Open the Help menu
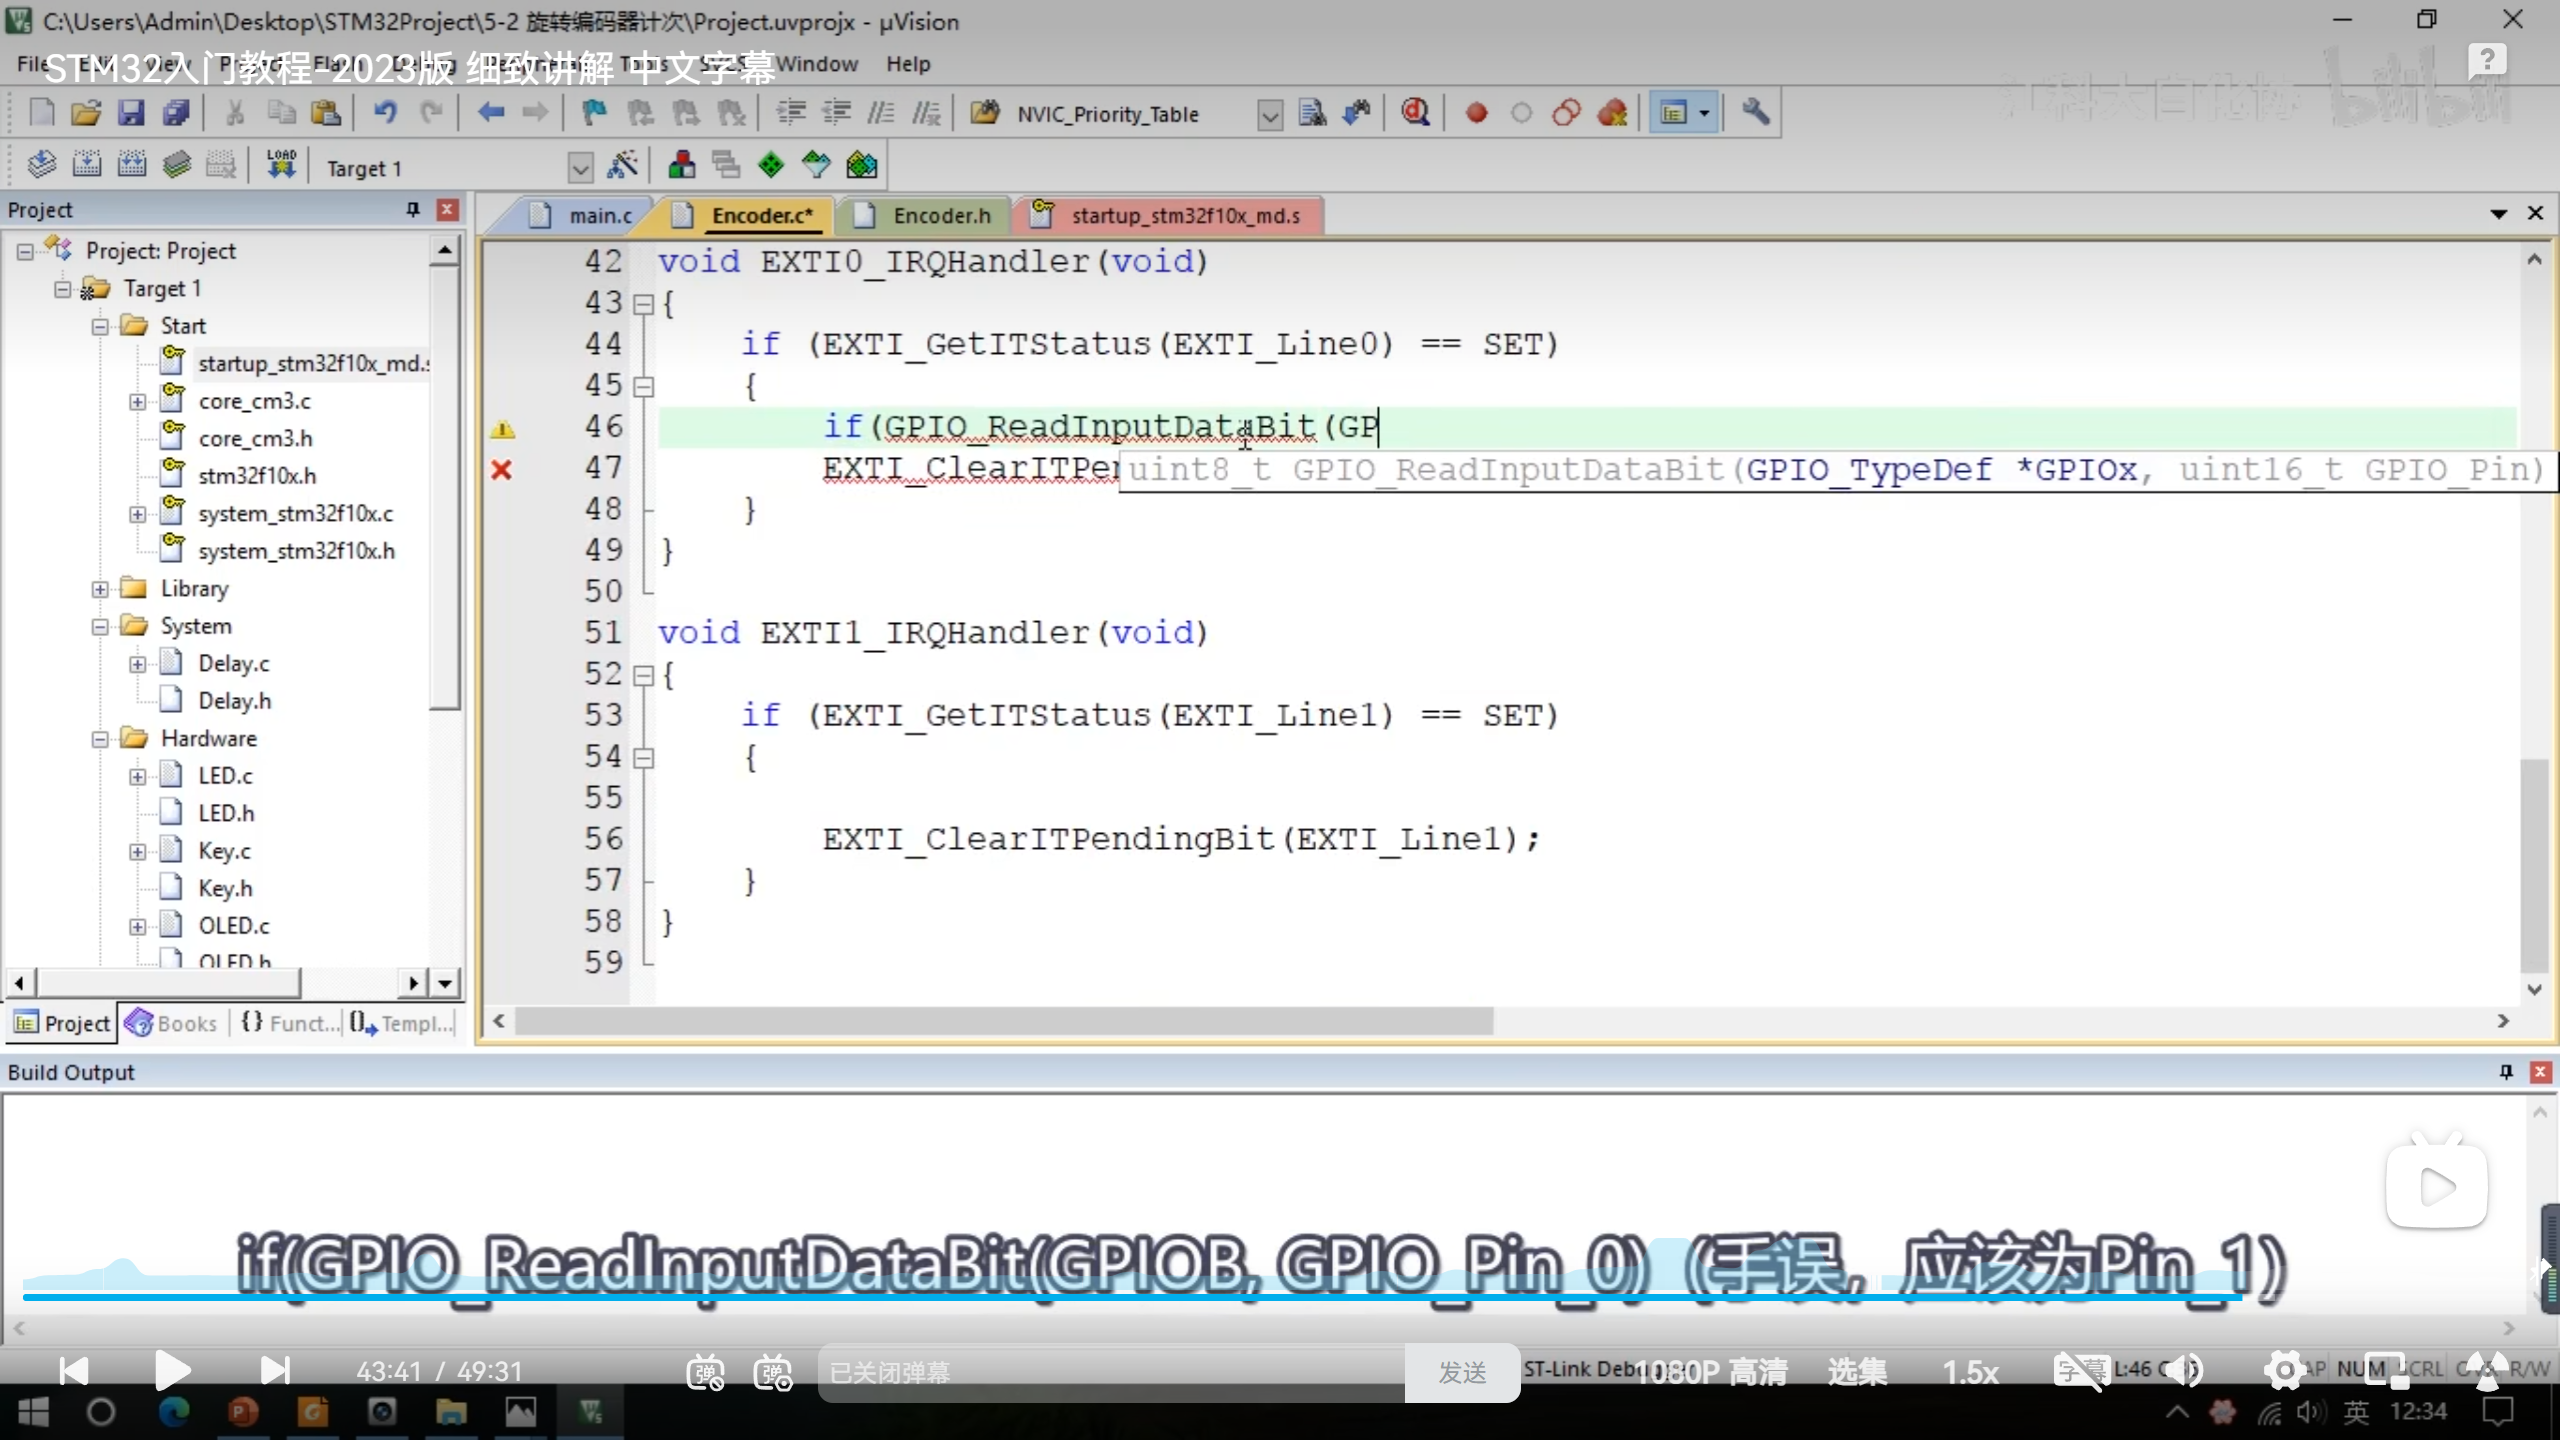Image resolution: width=2560 pixels, height=1440 pixels. pyautogui.click(x=907, y=64)
